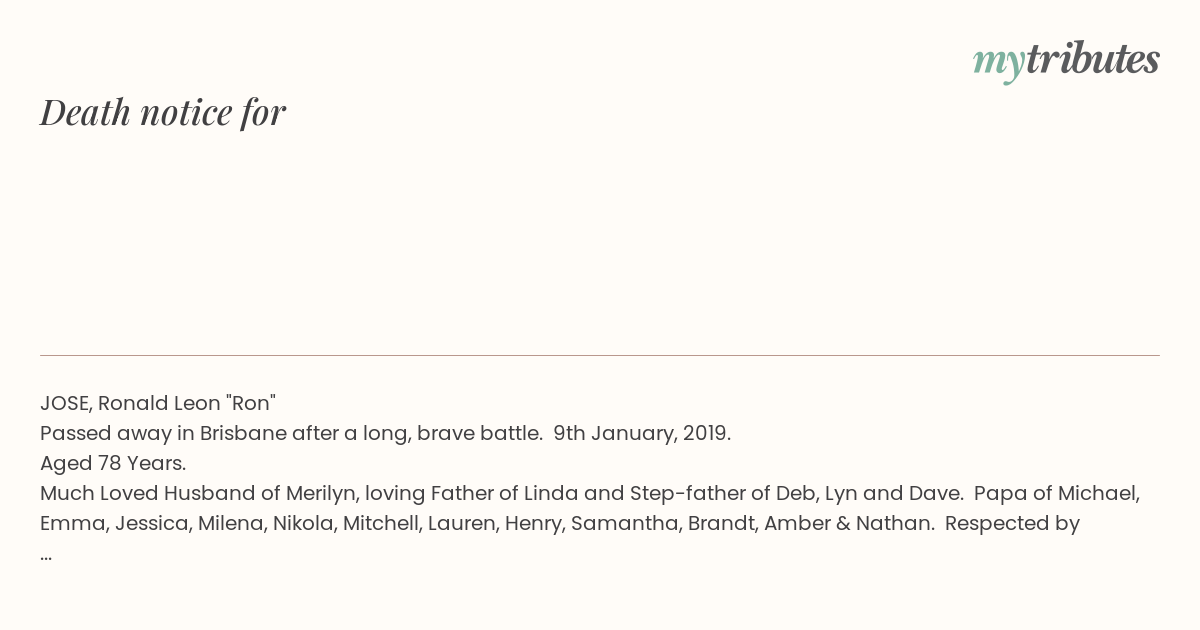This screenshot has width=1200, height=630.
Task: Click the green "my" part of the logo
Action: [x=998, y=64]
